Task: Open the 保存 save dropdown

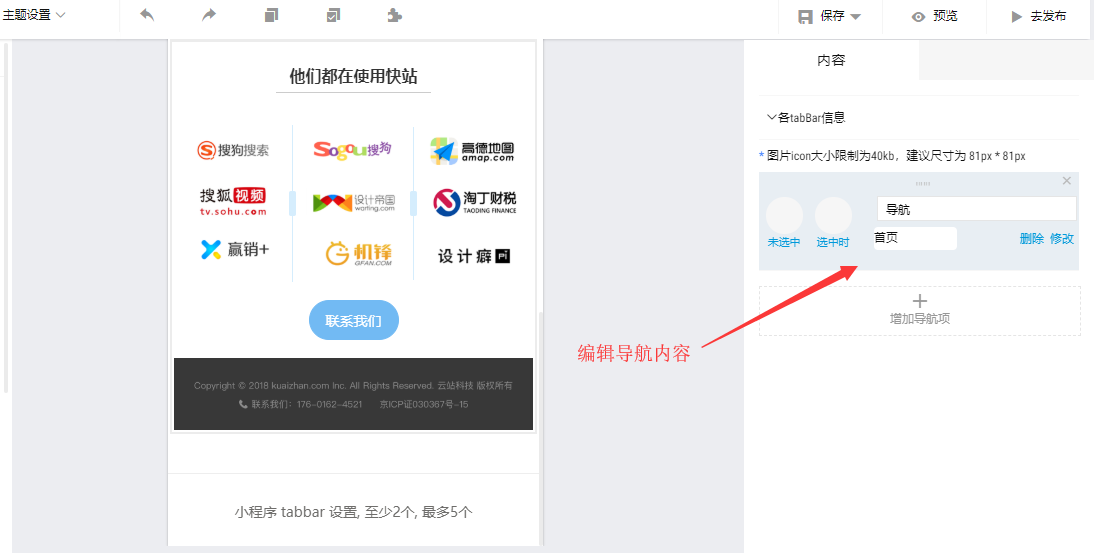Action: [x=829, y=16]
